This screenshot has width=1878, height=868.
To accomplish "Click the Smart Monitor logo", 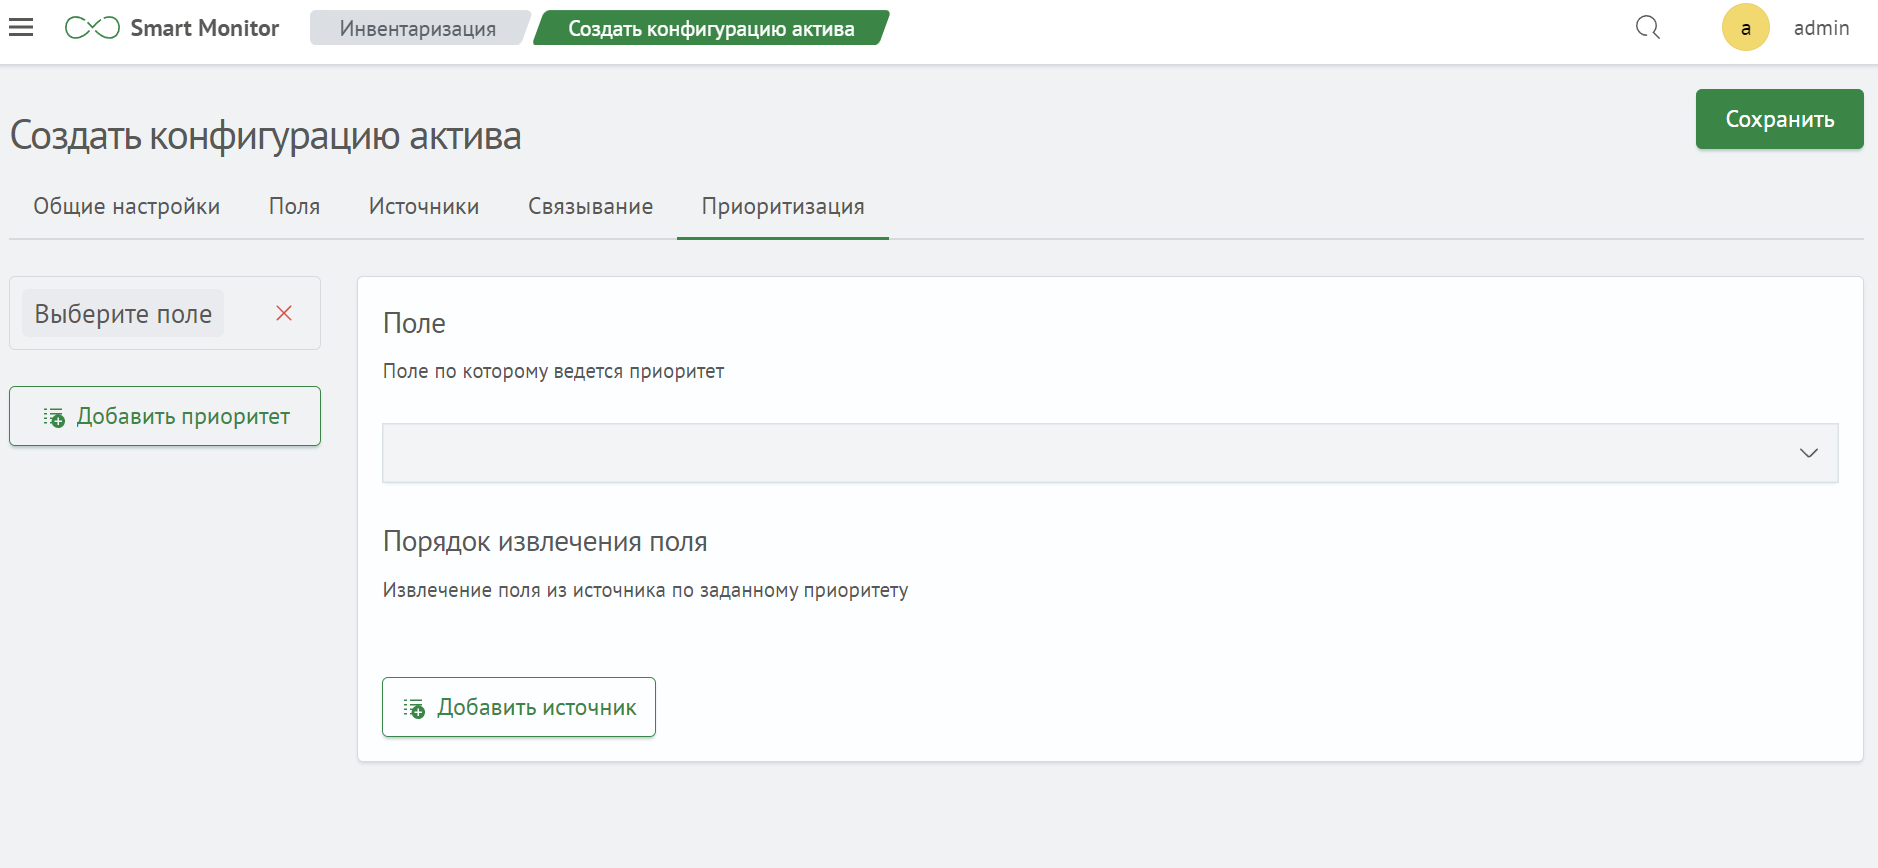I will pos(92,28).
